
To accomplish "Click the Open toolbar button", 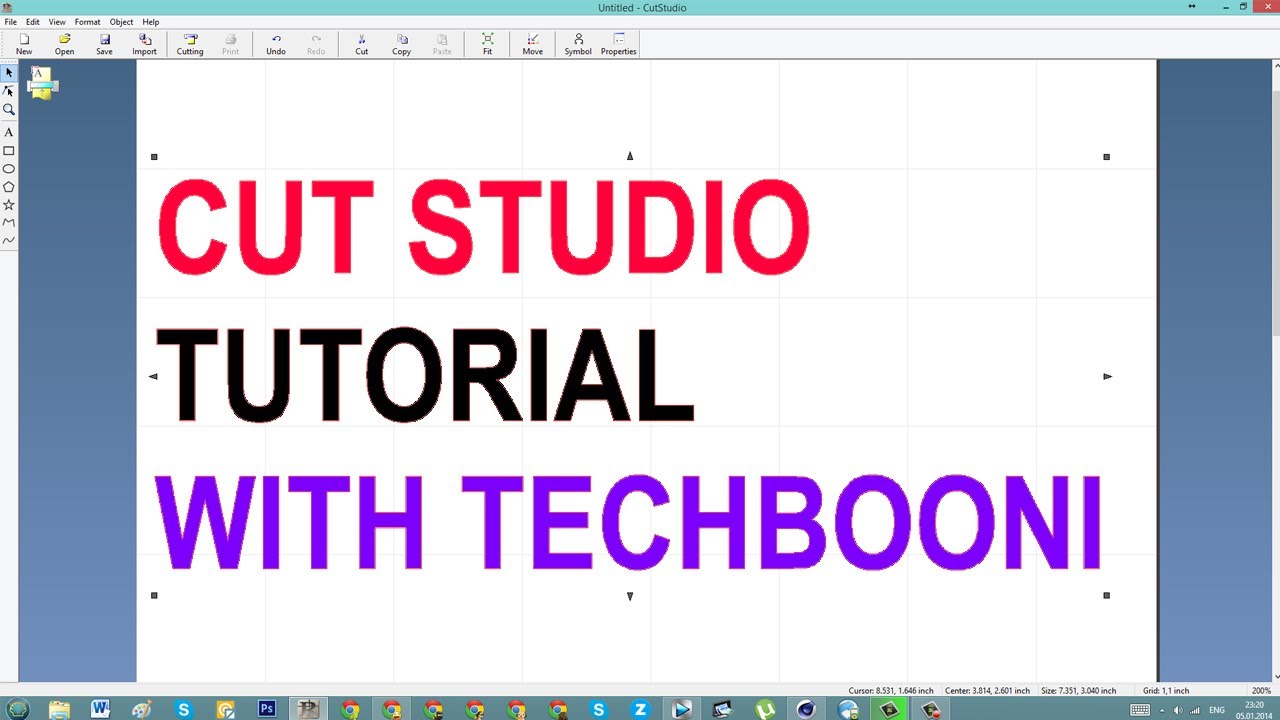I will coord(64,44).
